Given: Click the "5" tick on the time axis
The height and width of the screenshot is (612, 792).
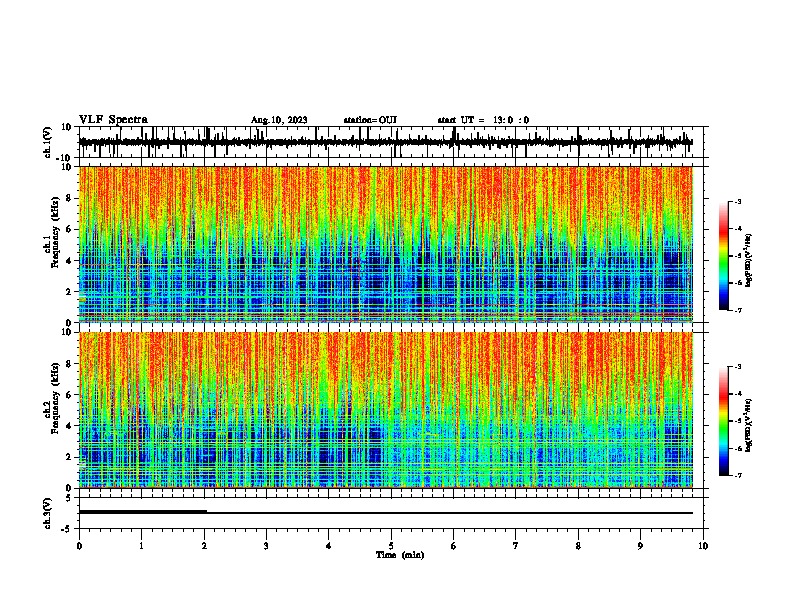Looking at the screenshot, I should [391, 546].
